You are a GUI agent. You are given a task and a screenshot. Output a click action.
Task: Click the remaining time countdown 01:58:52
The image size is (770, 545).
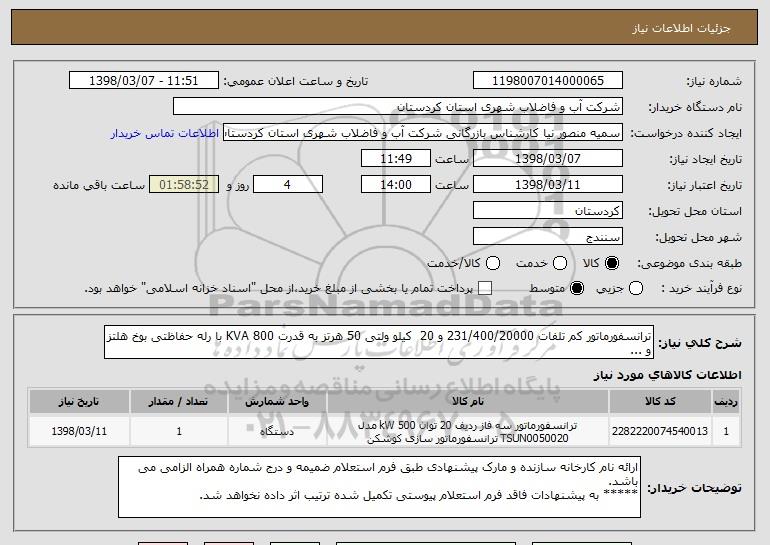pos(184,185)
